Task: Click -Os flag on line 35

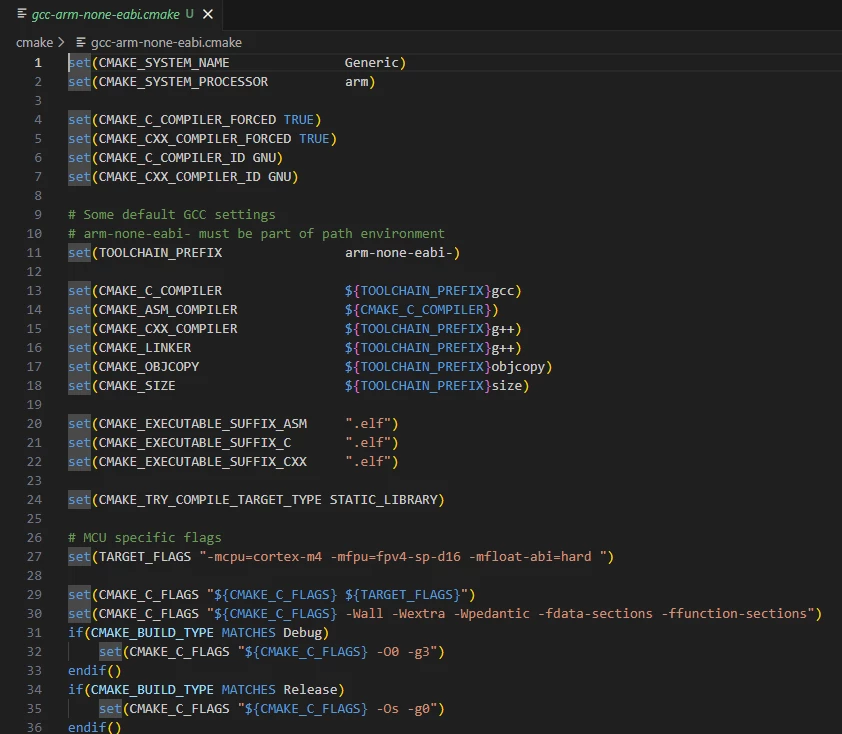Action: point(387,709)
